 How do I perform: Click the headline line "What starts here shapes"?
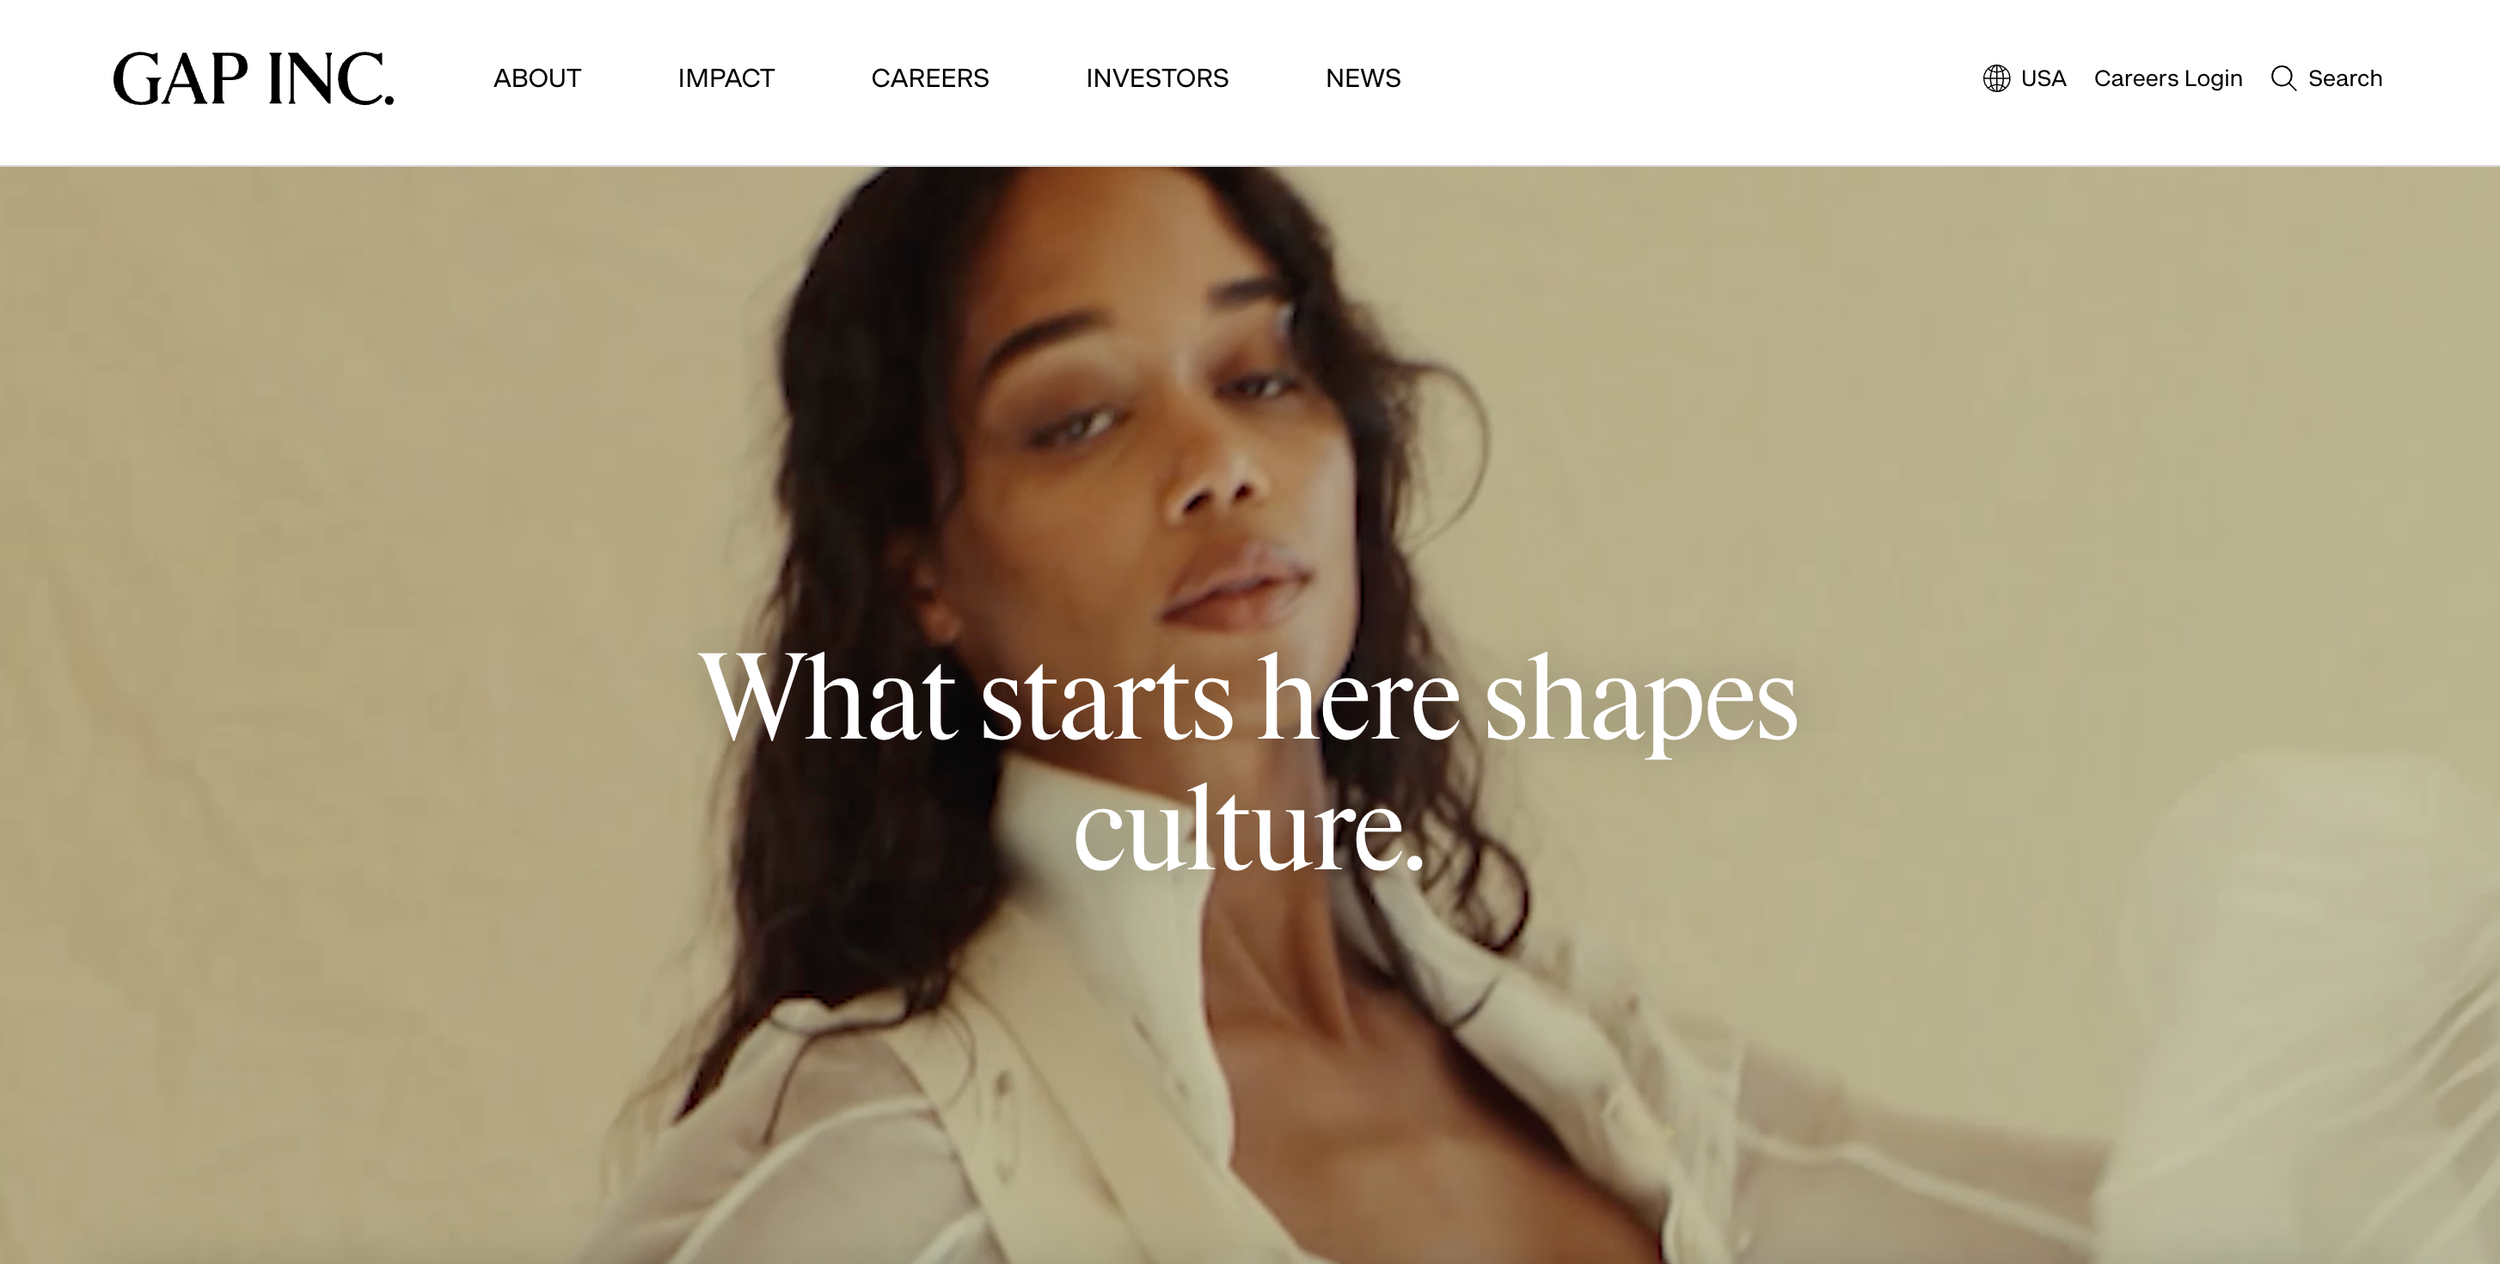(1249, 698)
